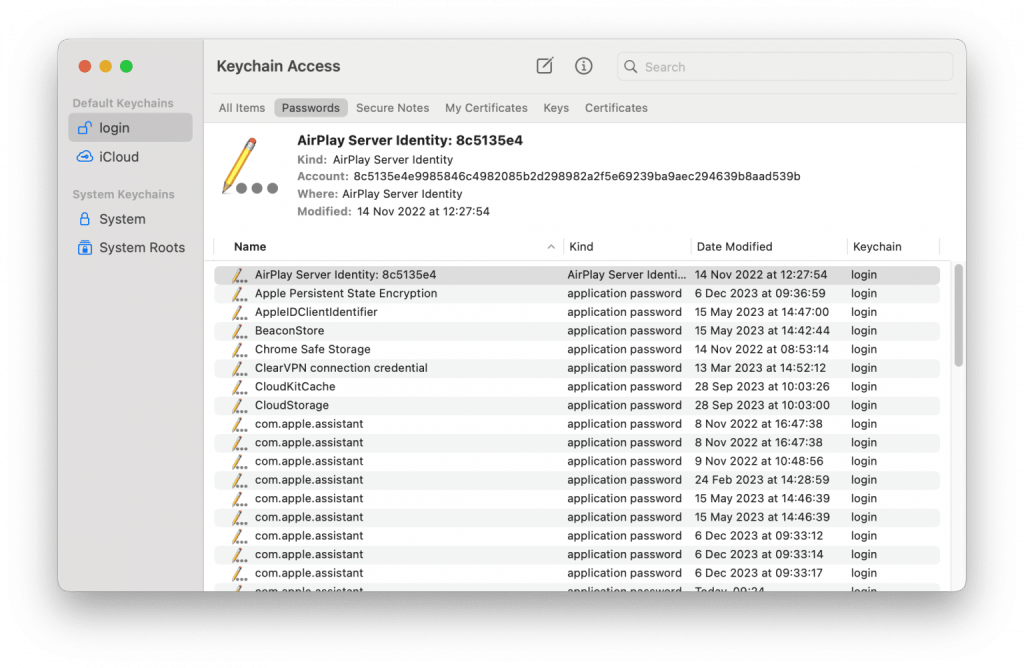Image resolution: width=1024 pixels, height=668 pixels.
Task: Click pencil icon of CloudKitCache row
Action: coord(239,387)
